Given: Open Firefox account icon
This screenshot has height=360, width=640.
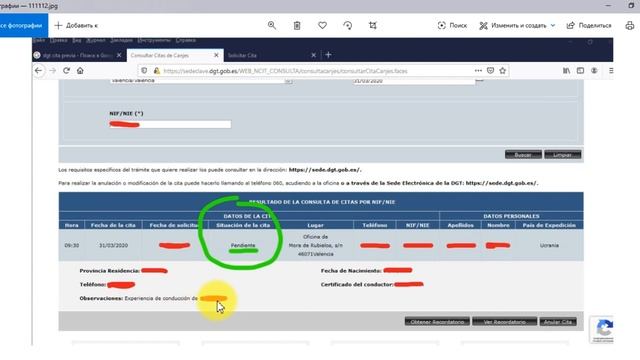Looking at the screenshot, I should point(594,71).
